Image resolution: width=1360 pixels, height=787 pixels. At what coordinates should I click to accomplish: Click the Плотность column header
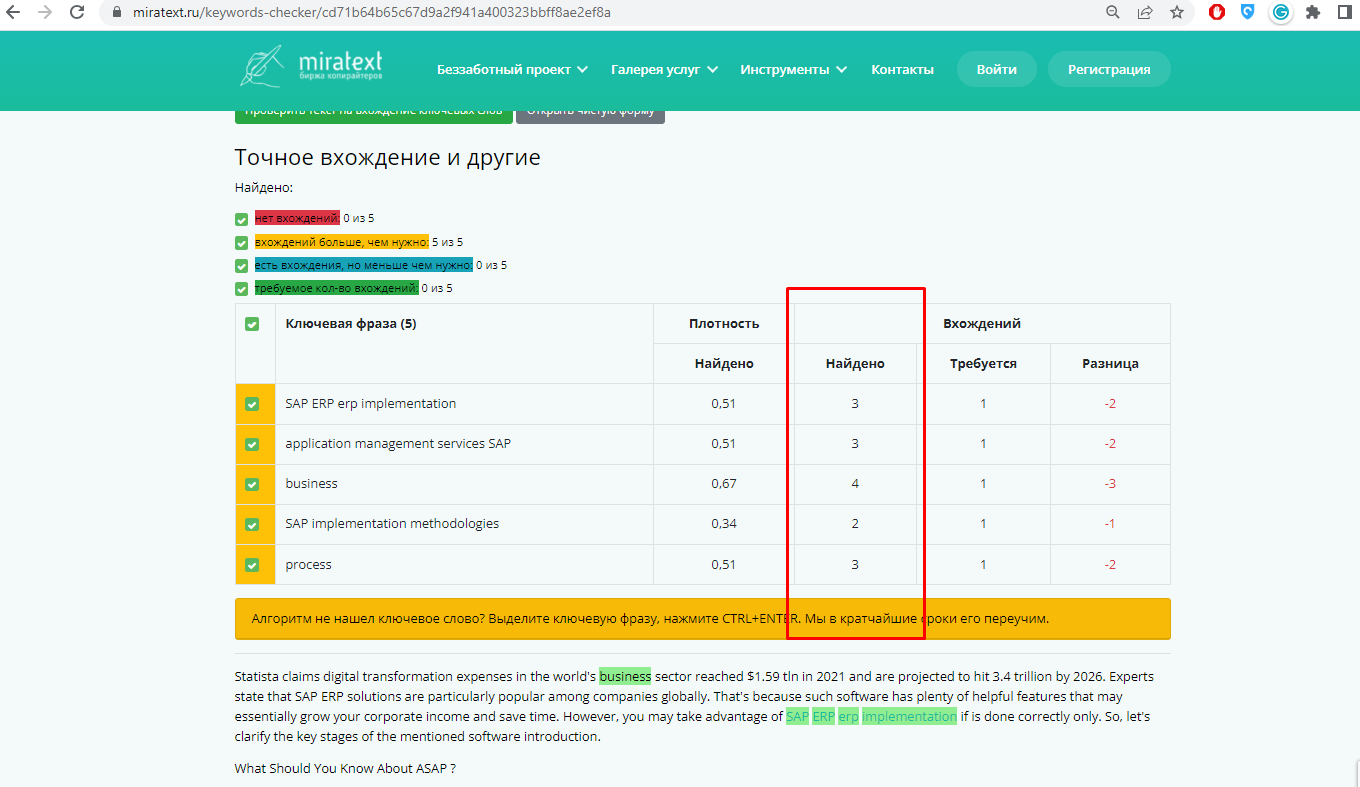724,323
